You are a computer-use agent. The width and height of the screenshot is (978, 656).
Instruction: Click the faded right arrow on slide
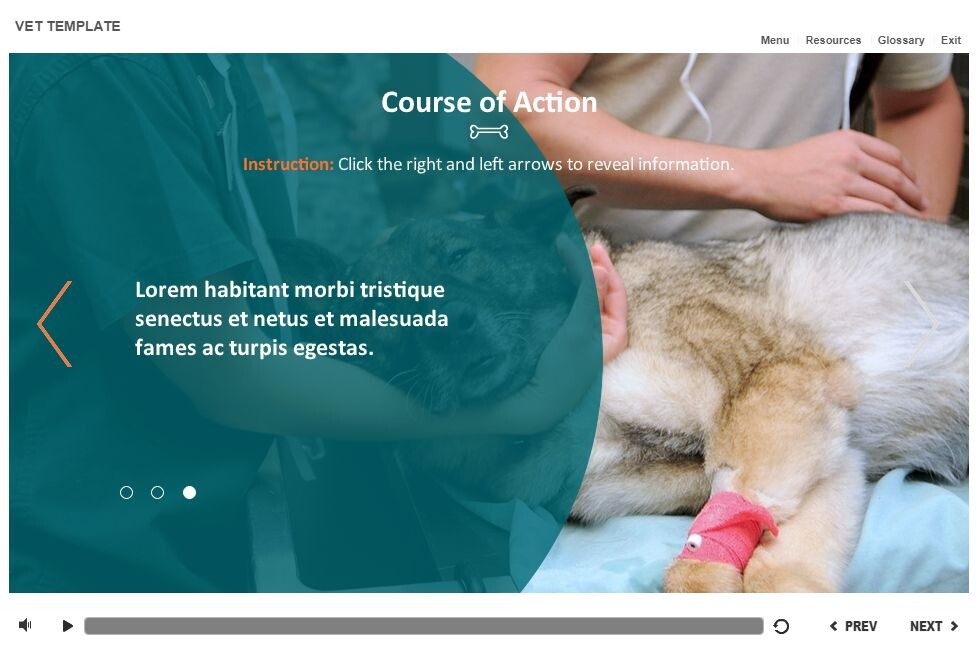tap(922, 324)
